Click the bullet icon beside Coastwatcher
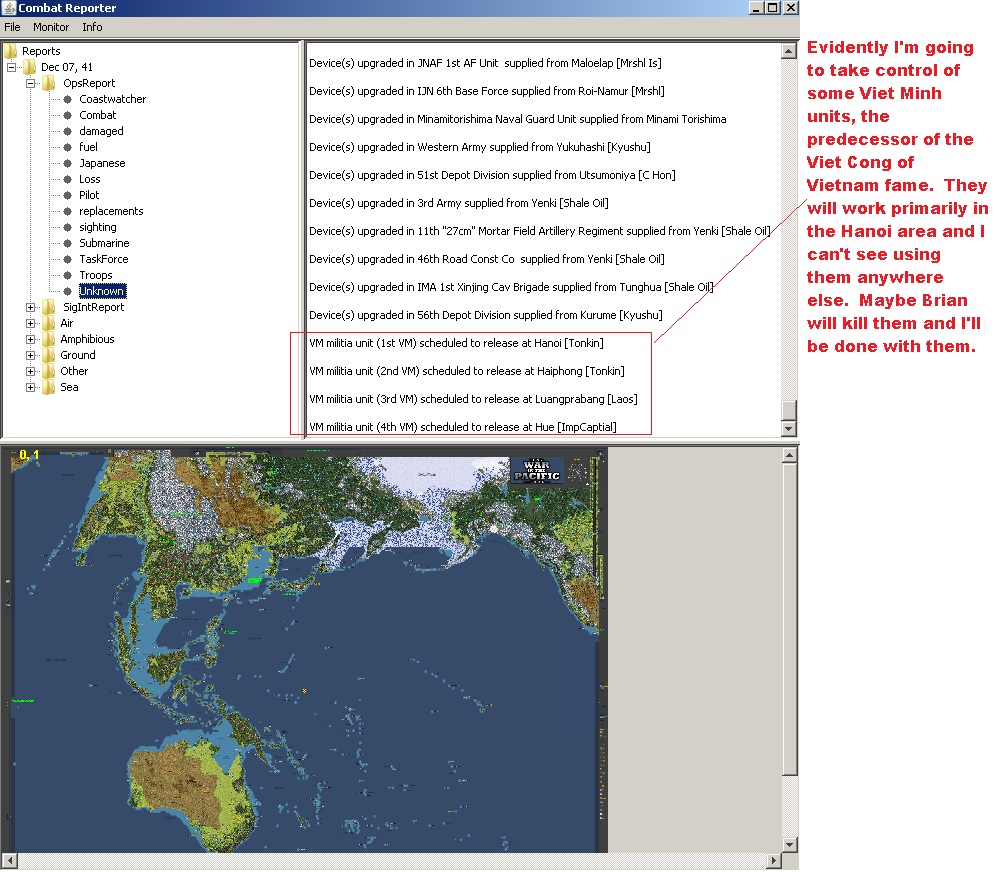The height and width of the screenshot is (872, 997). click(67, 99)
